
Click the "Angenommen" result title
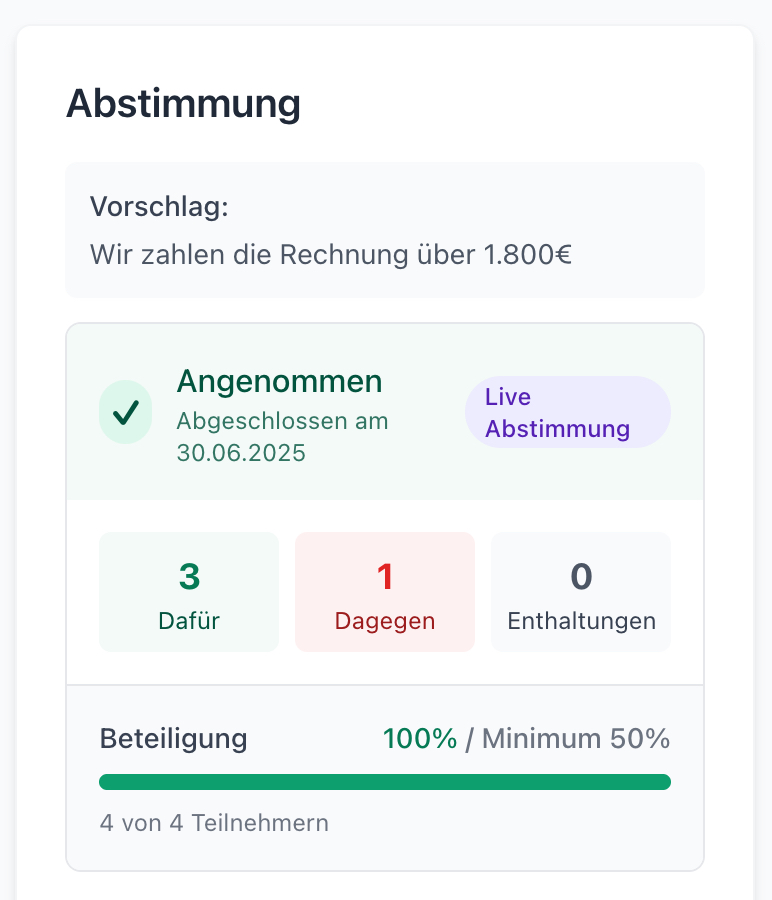pyautogui.click(x=279, y=381)
